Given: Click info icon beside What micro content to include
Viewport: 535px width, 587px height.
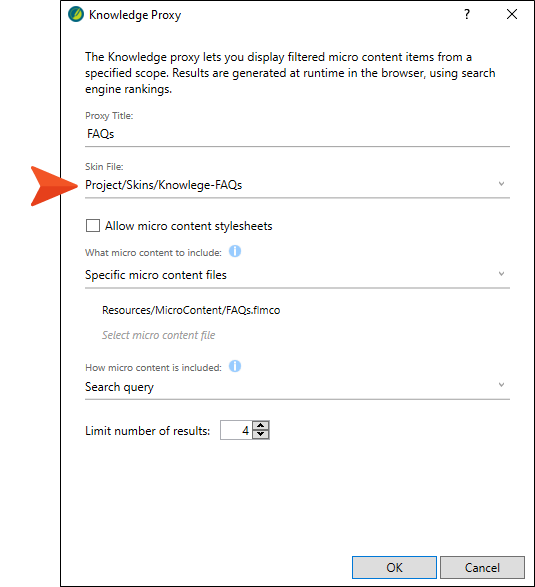Looking at the screenshot, I should click(x=235, y=251).
